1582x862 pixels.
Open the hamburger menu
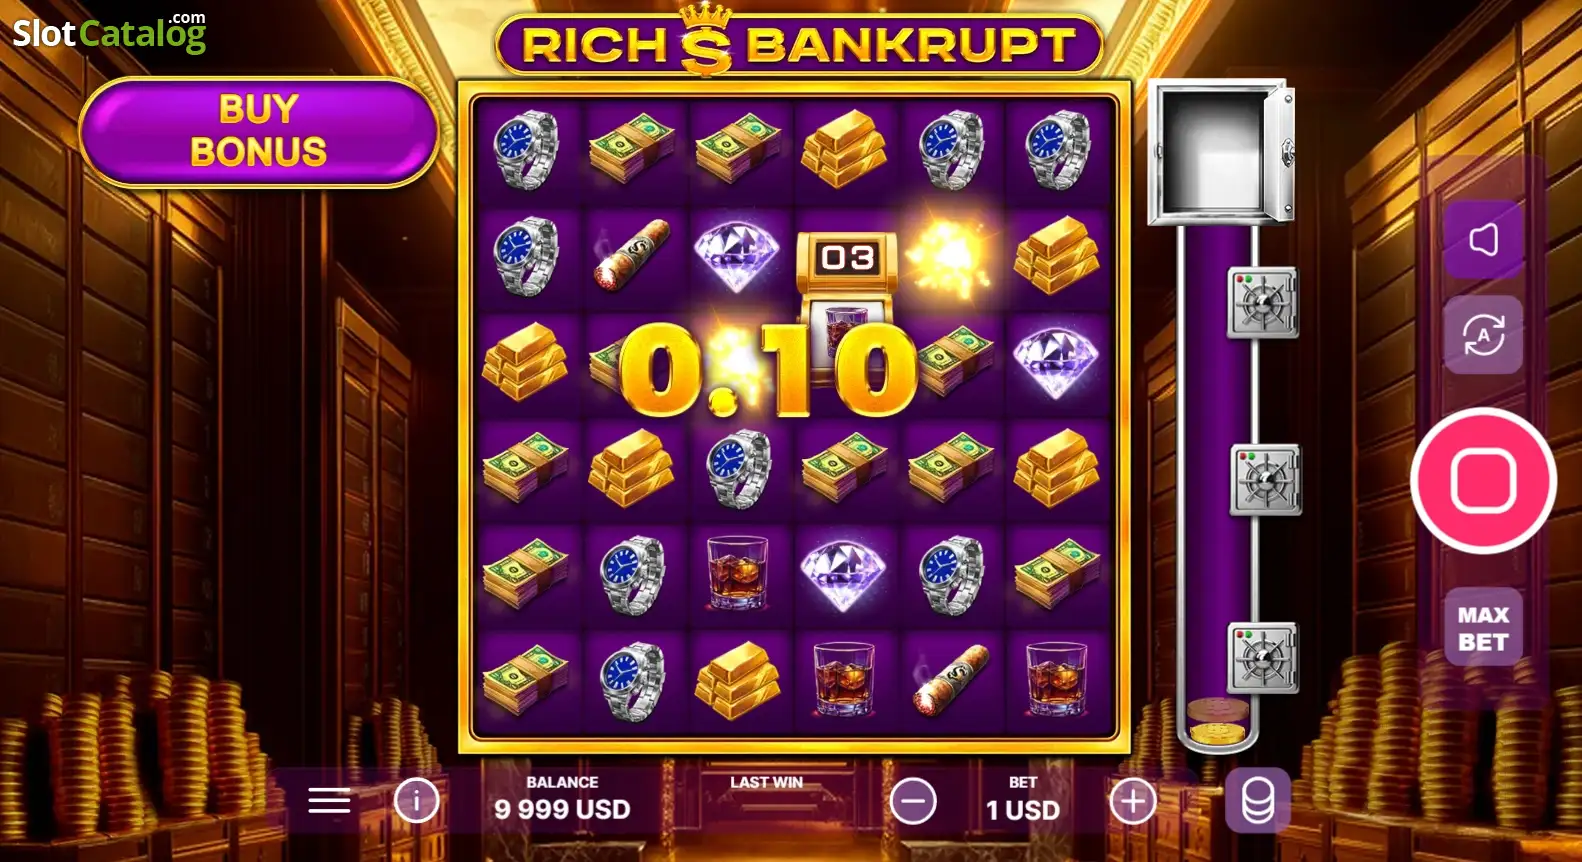(329, 801)
